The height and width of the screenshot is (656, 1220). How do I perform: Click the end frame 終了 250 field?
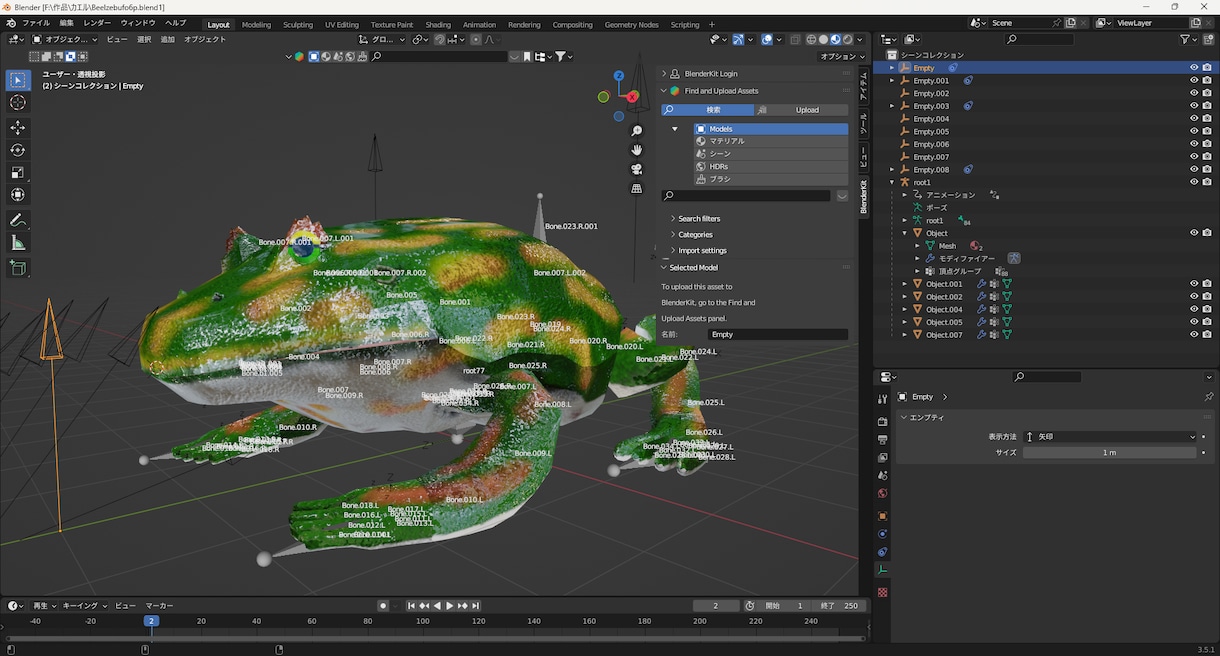838,606
